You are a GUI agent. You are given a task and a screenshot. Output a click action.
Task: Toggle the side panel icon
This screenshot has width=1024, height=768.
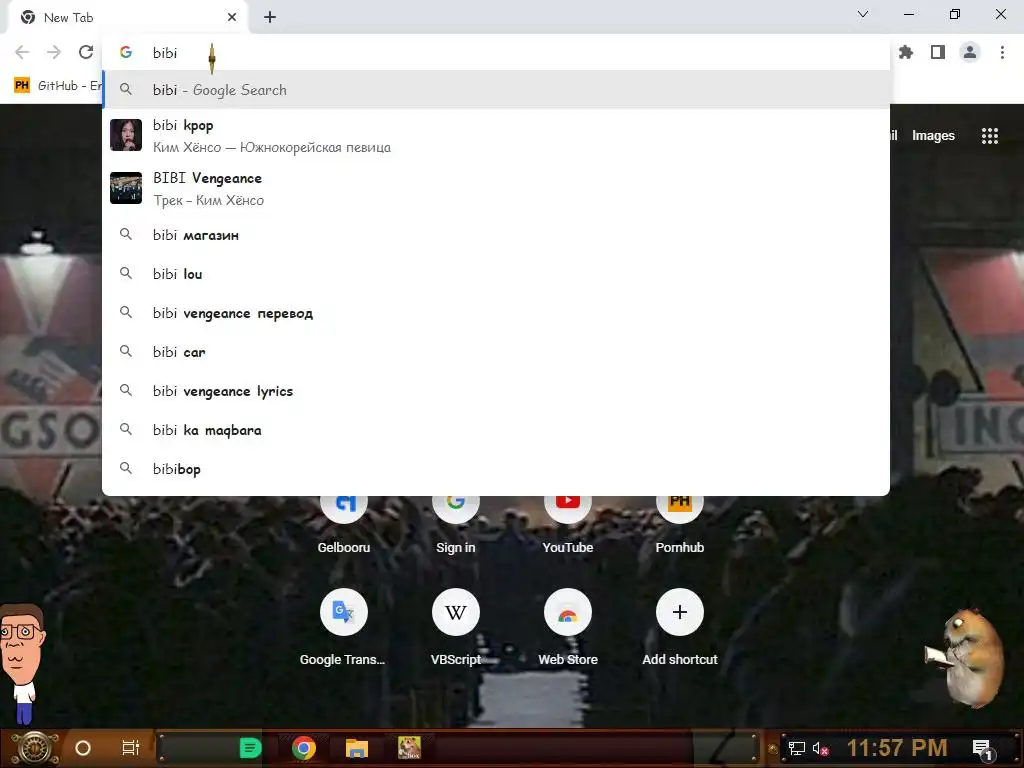click(938, 52)
